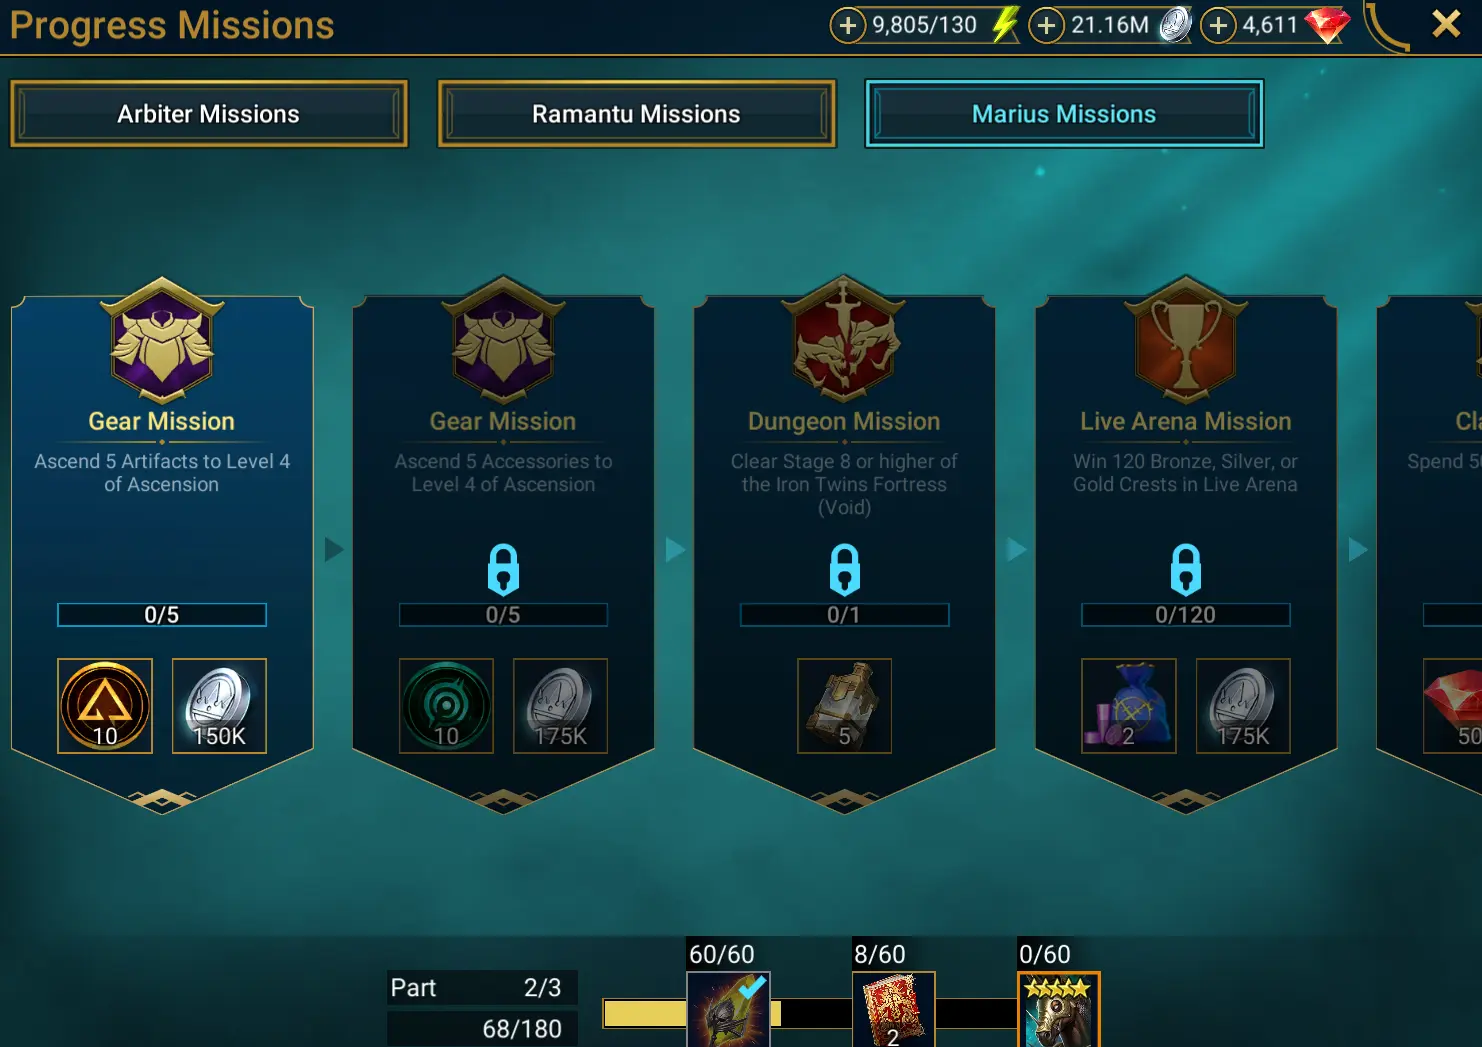
Task: Switch to Ramantu Missions tab
Action: pos(636,114)
